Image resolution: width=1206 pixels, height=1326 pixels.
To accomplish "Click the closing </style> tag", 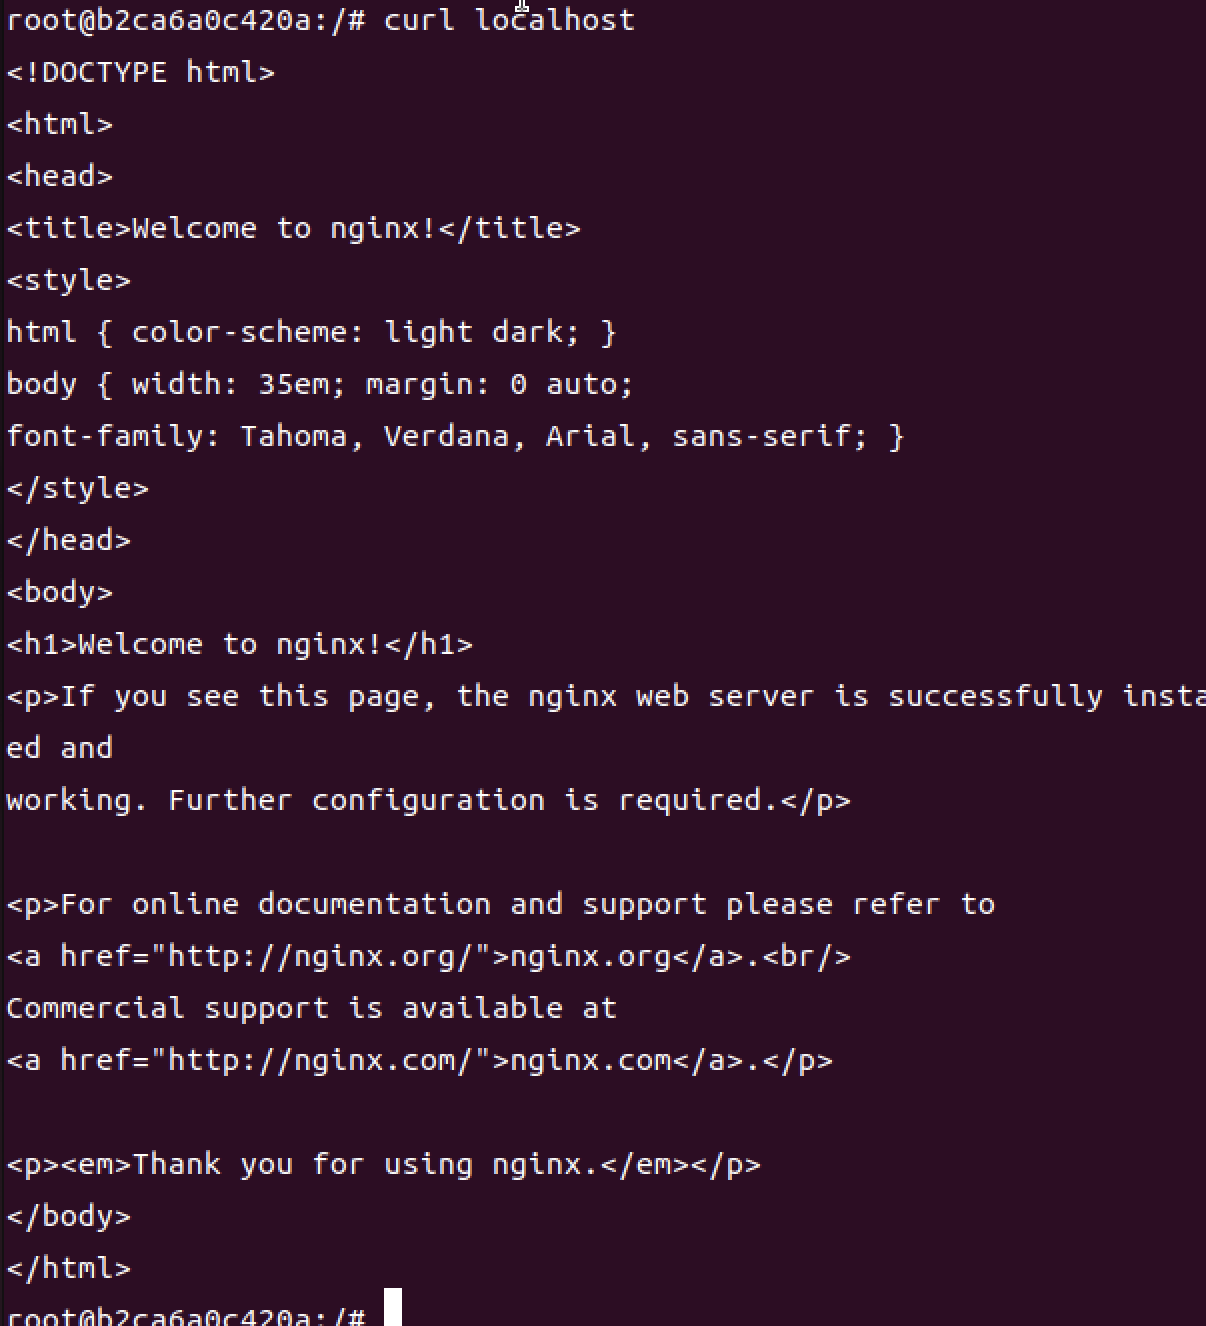I will click(x=78, y=489).
